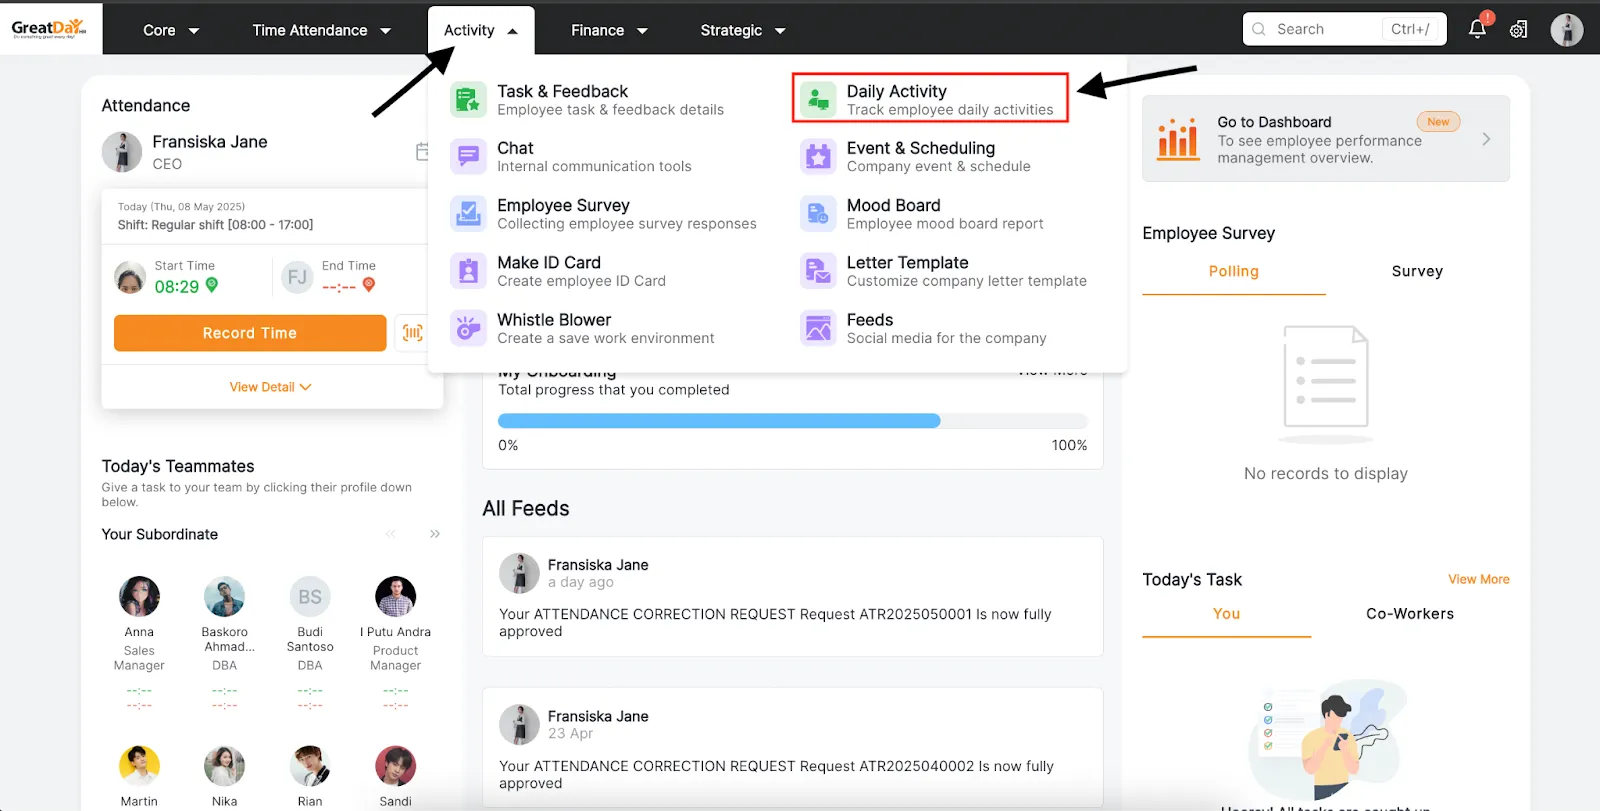This screenshot has height=811, width=1600.
Task: Switch to Co-Workers tab in Today's Task
Action: point(1409,614)
